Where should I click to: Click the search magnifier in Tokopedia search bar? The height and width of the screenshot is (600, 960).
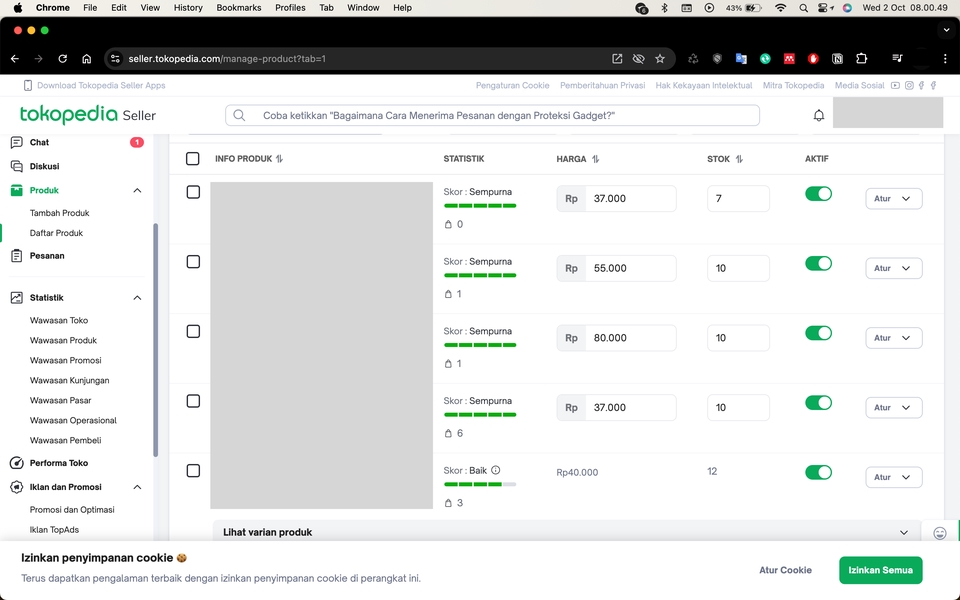[x=239, y=115]
